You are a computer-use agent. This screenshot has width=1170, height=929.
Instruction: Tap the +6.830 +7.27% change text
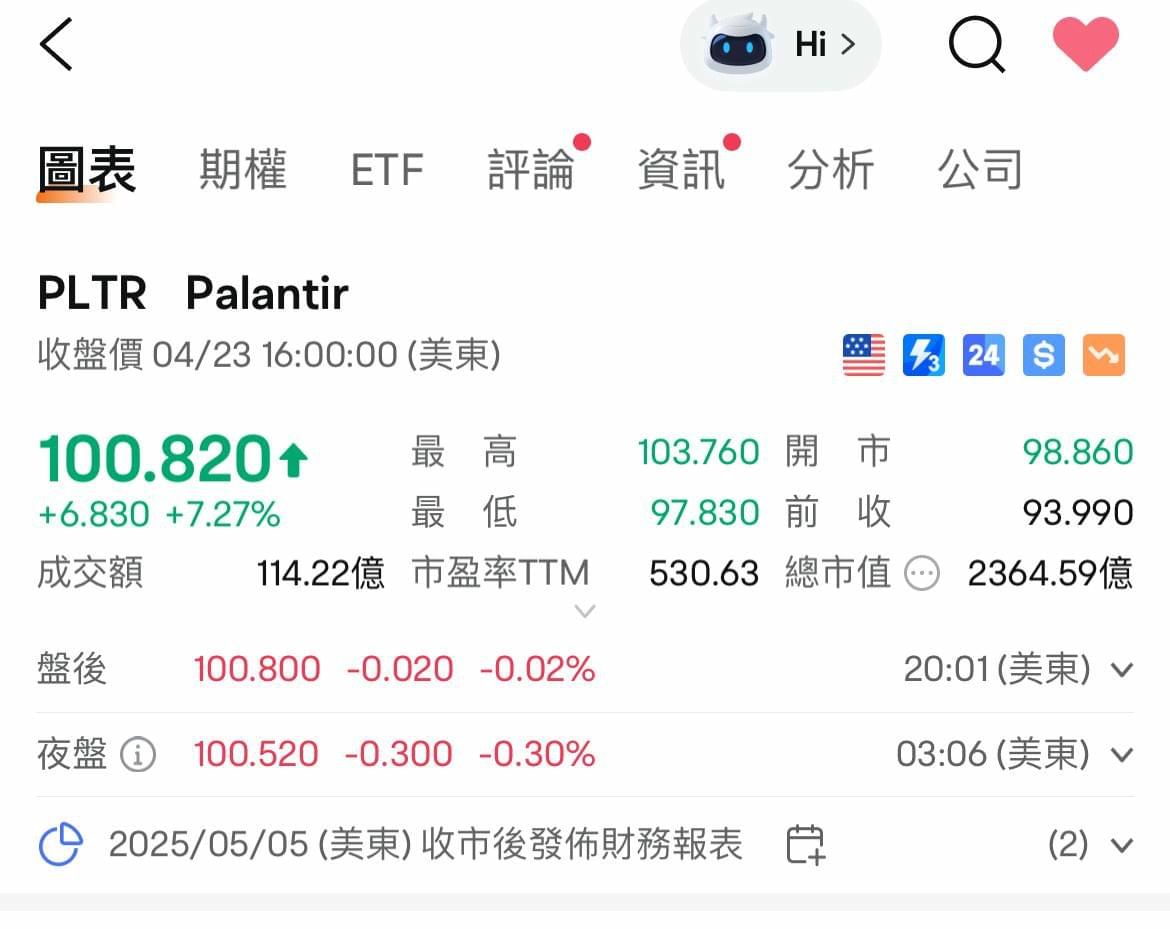coord(159,515)
